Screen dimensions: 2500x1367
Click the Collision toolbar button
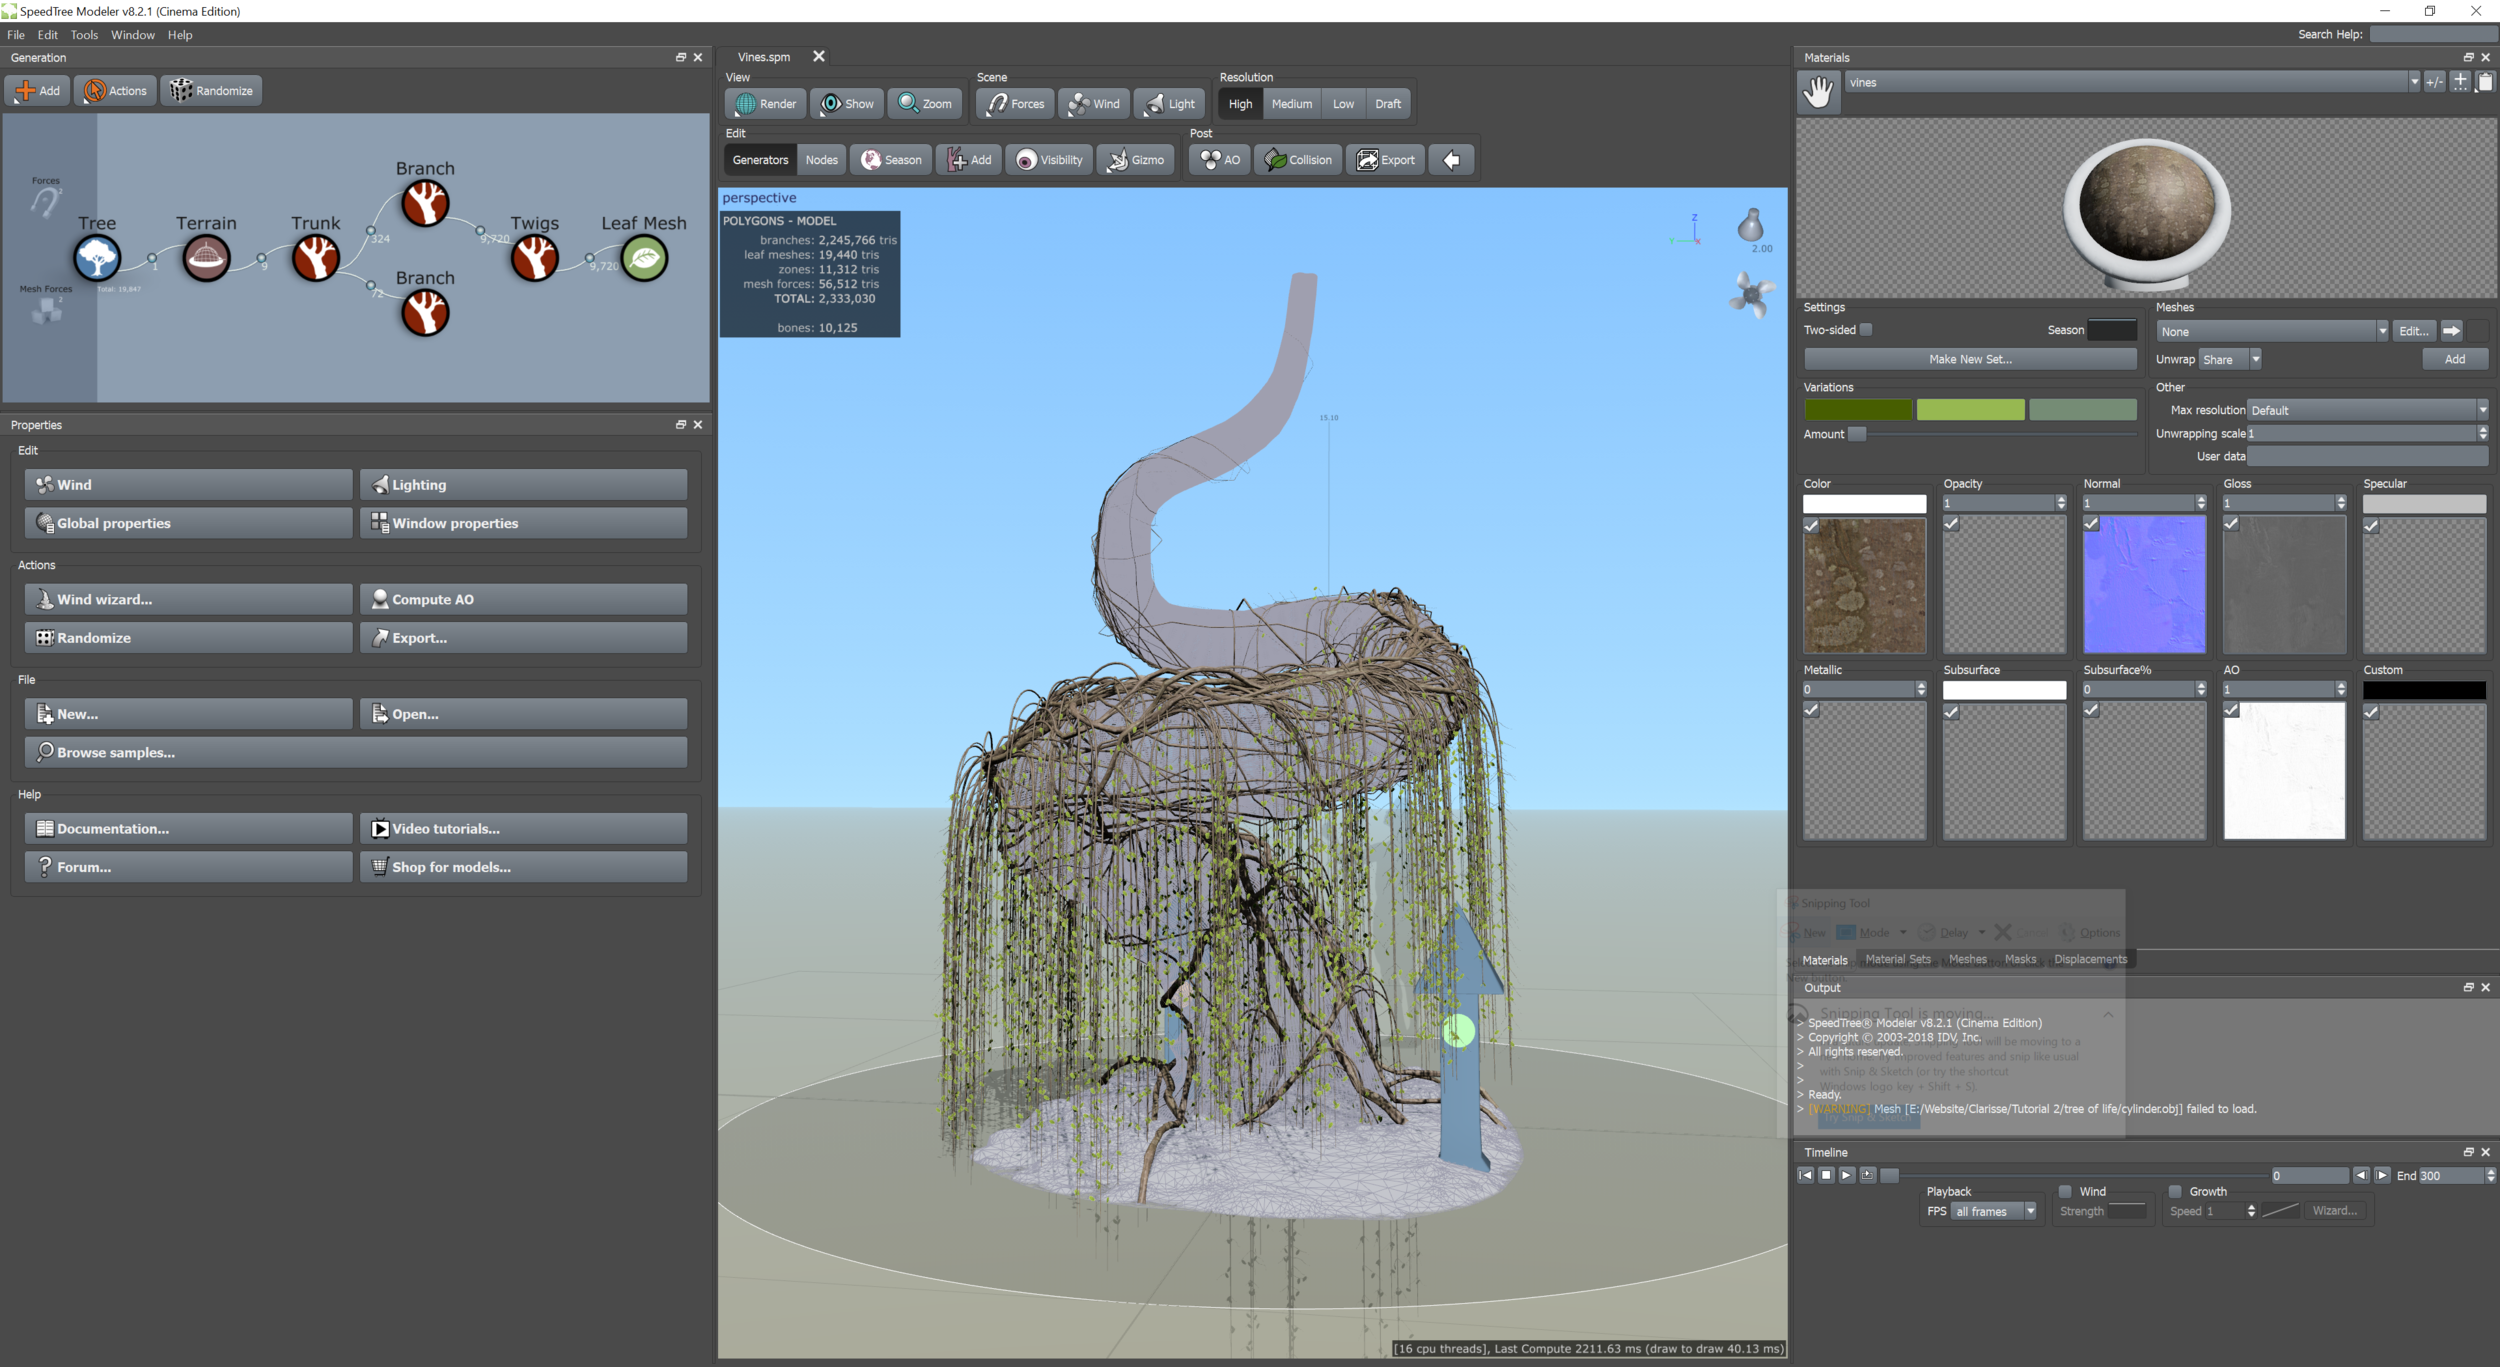tap(1298, 160)
